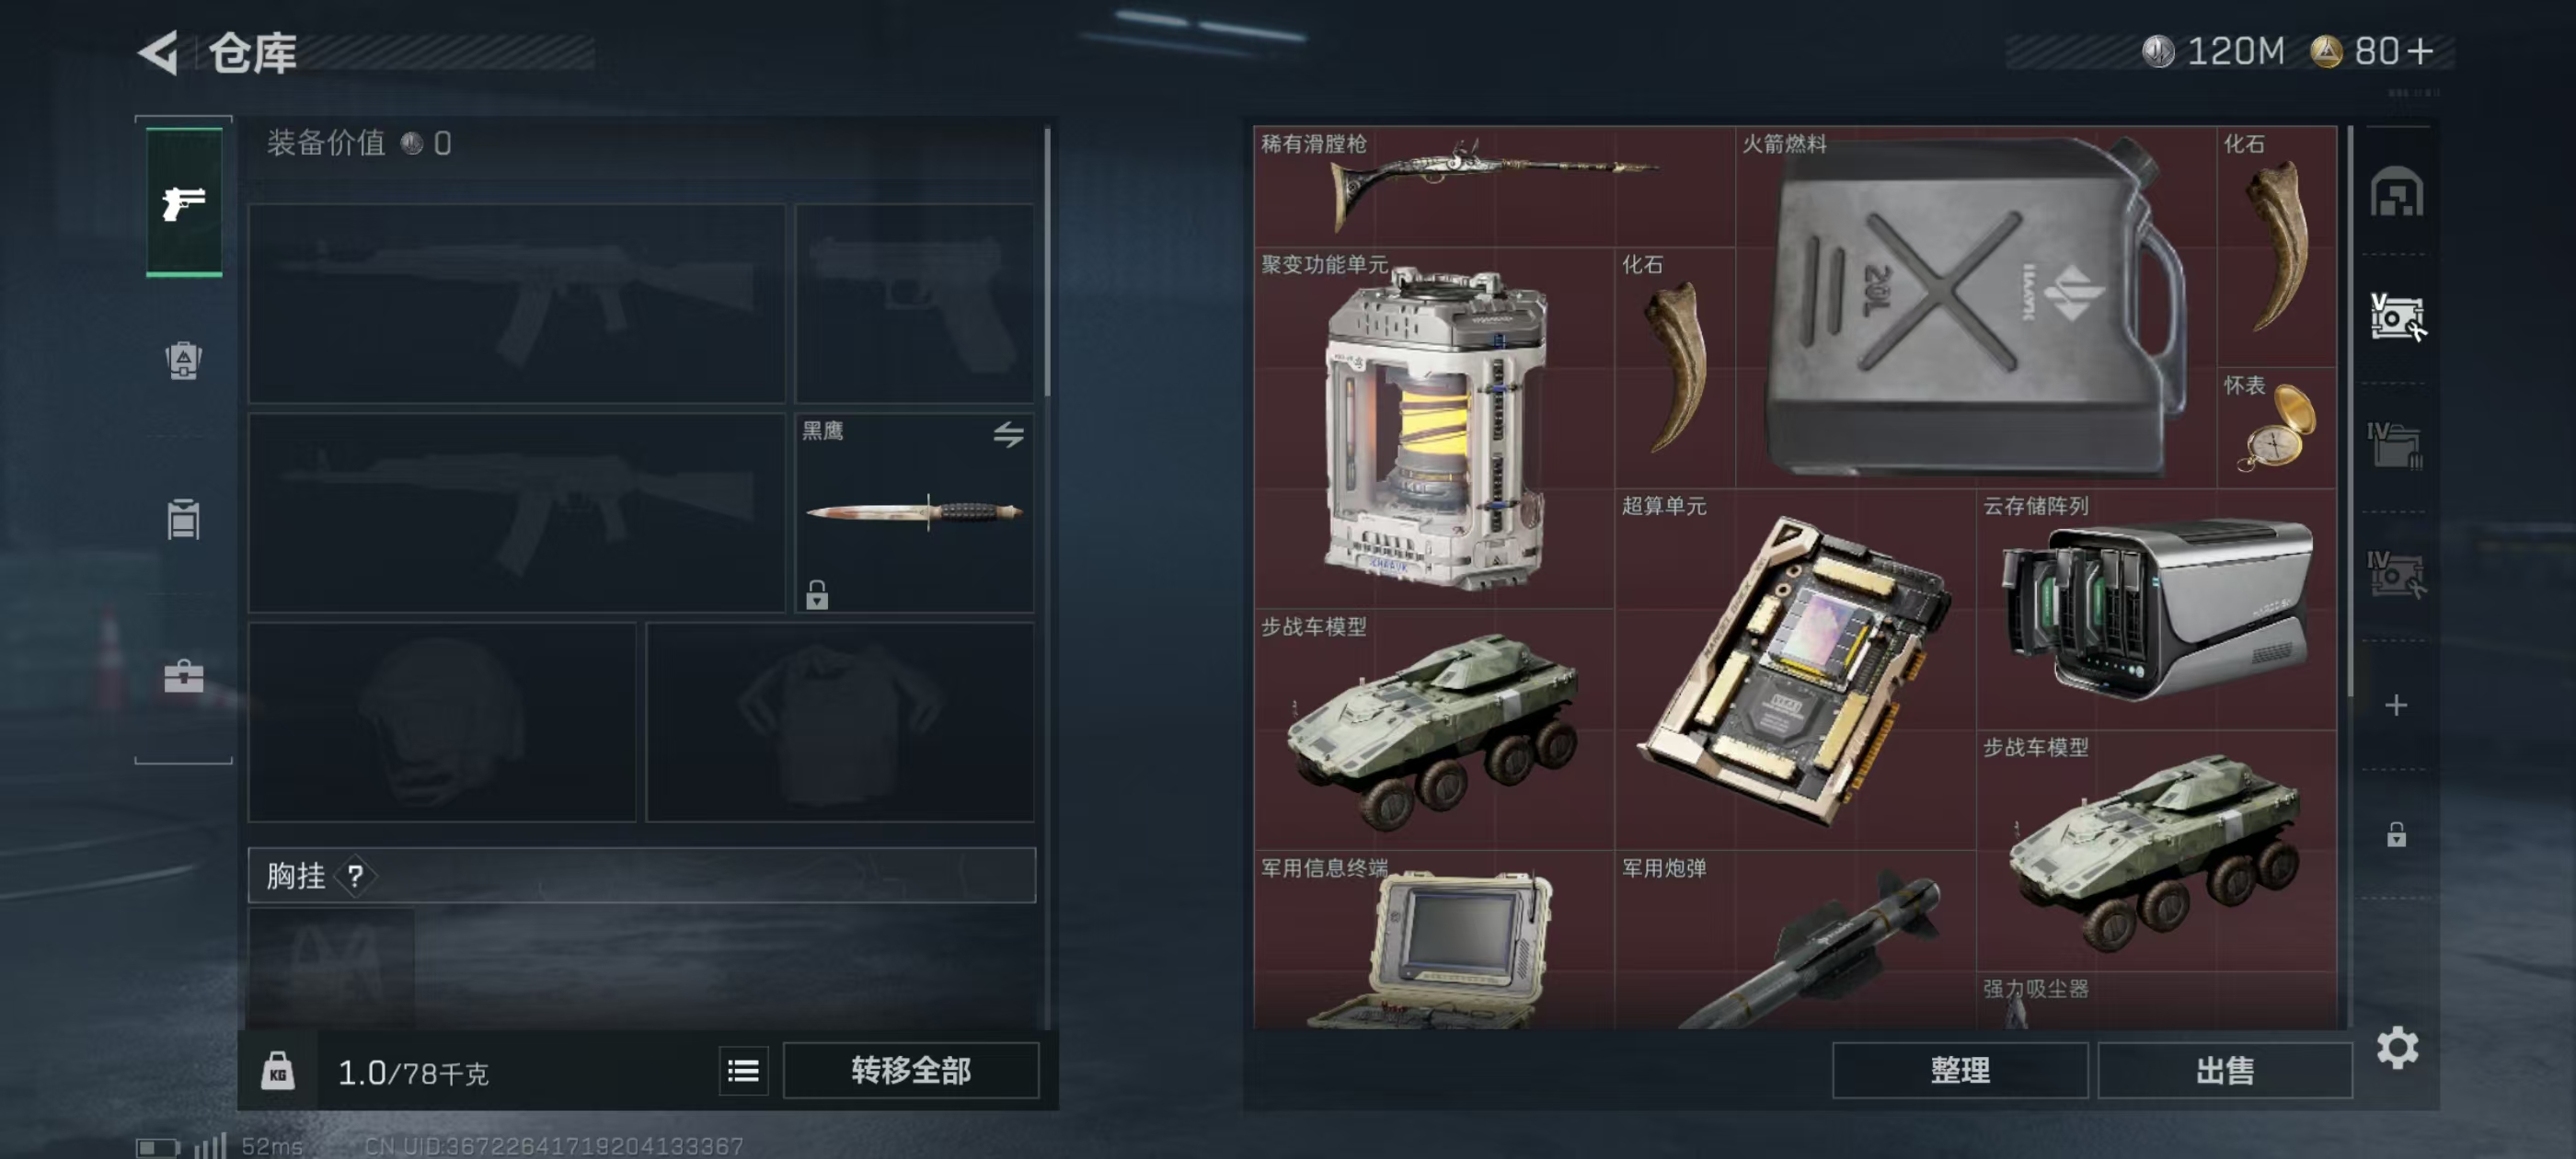Toggle the lock on the 黑鹰 knife
Screen dimensions: 2576x1159
[x=817, y=595]
